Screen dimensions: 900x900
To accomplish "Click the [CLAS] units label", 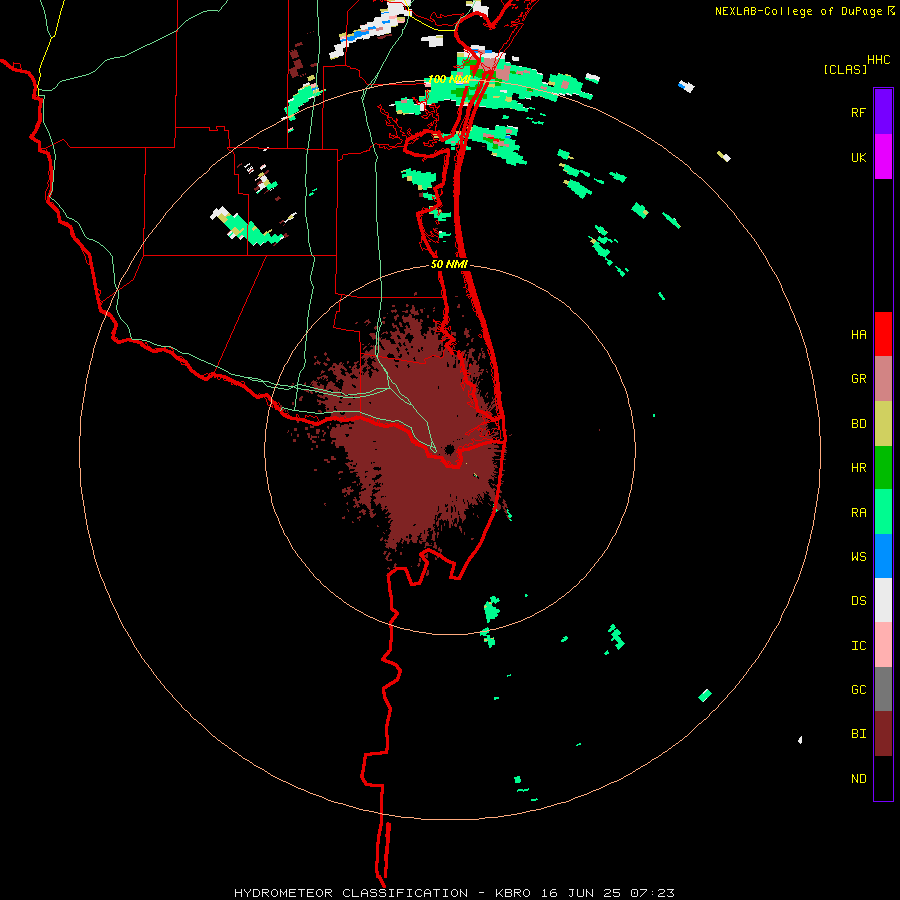I will [845, 69].
